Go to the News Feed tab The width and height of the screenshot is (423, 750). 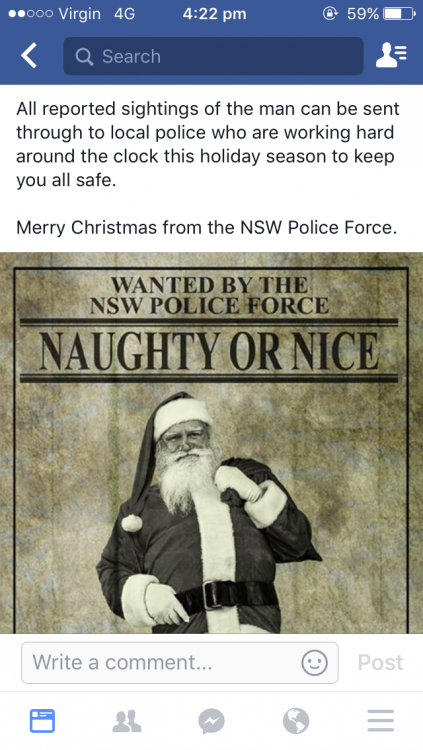(42, 721)
